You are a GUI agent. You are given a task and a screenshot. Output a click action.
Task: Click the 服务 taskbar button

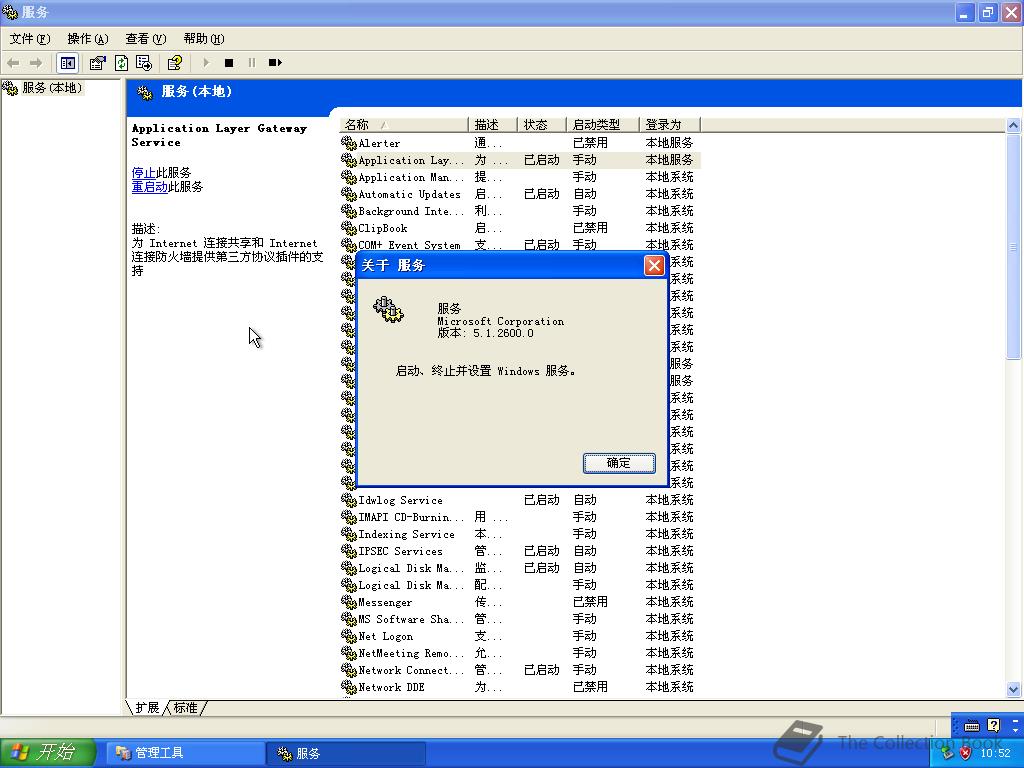(x=346, y=753)
